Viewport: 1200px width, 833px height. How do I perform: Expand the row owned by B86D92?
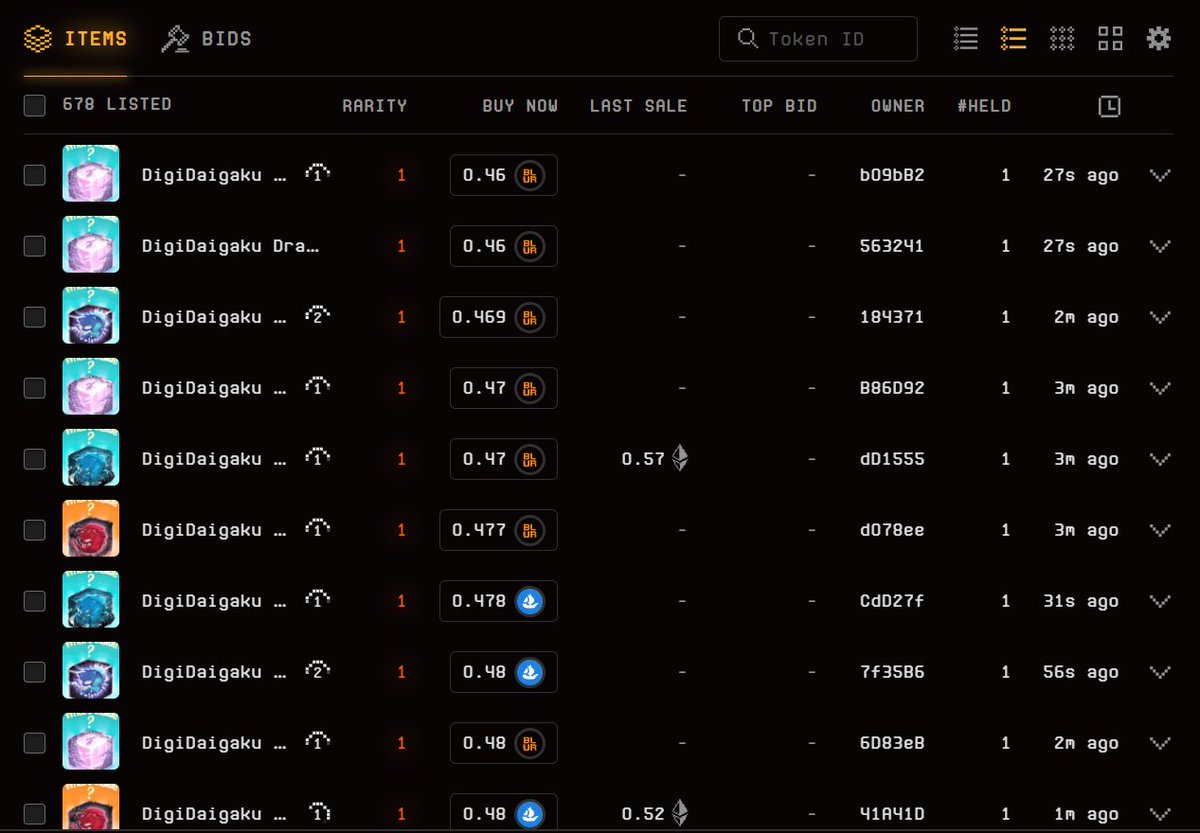[1160, 388]
